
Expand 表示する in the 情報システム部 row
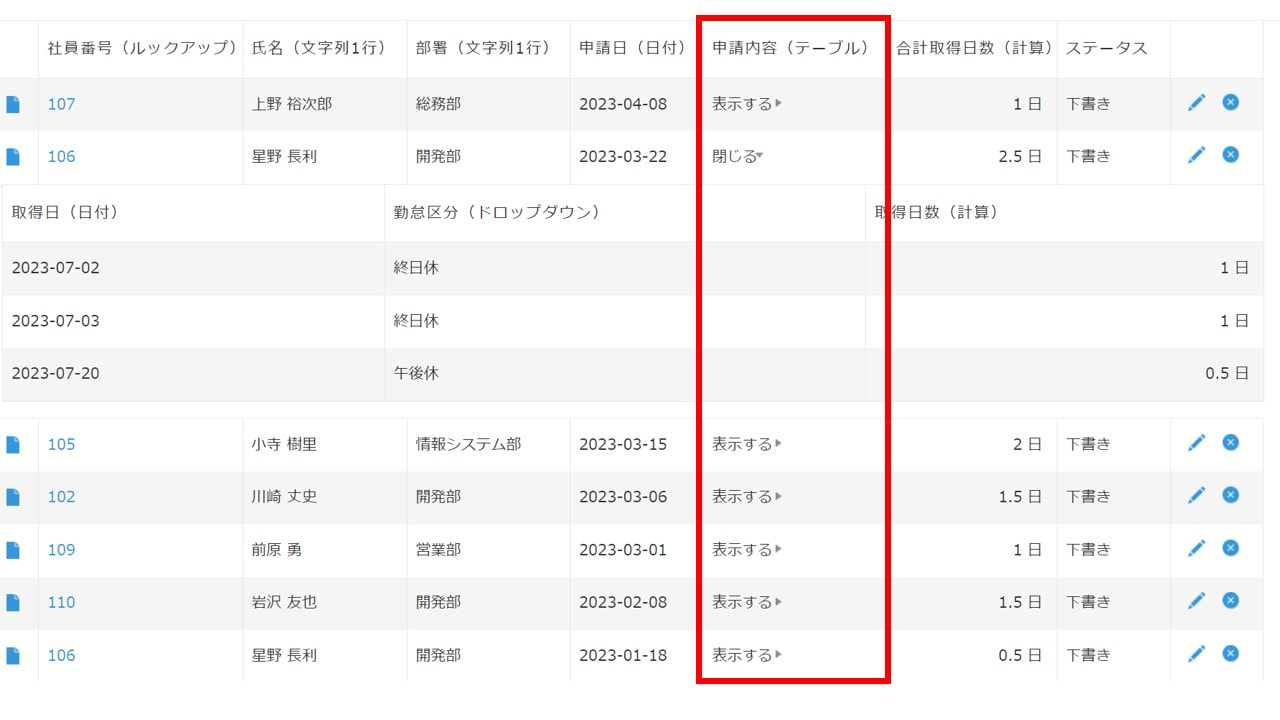pyautogui.click(x=746, y=444)
